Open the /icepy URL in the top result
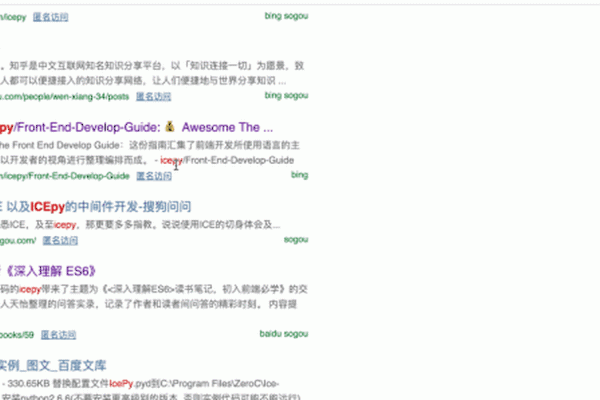The image size is (600, 400). click(x=12, y=17)
